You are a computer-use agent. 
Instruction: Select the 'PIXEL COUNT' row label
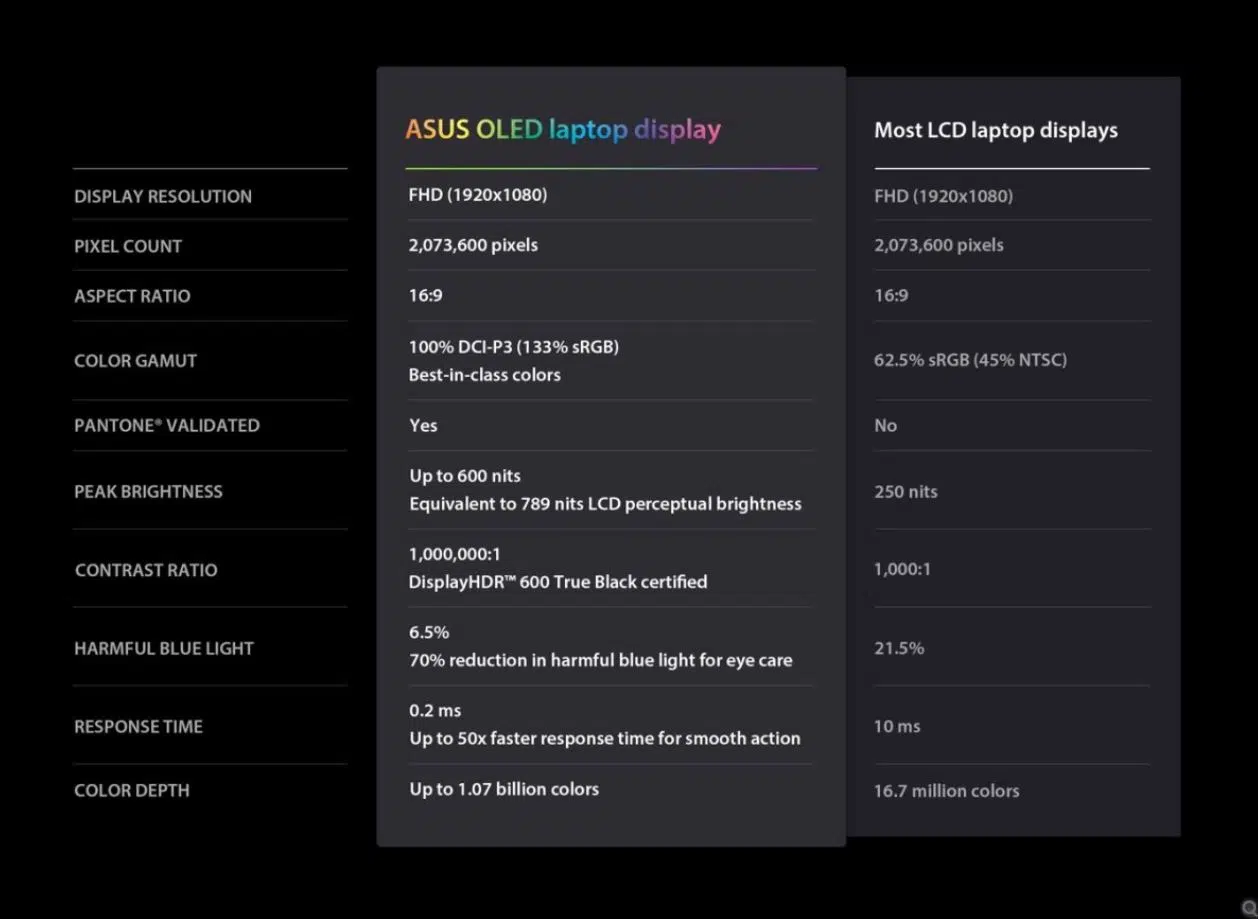(x=128, y=246)
